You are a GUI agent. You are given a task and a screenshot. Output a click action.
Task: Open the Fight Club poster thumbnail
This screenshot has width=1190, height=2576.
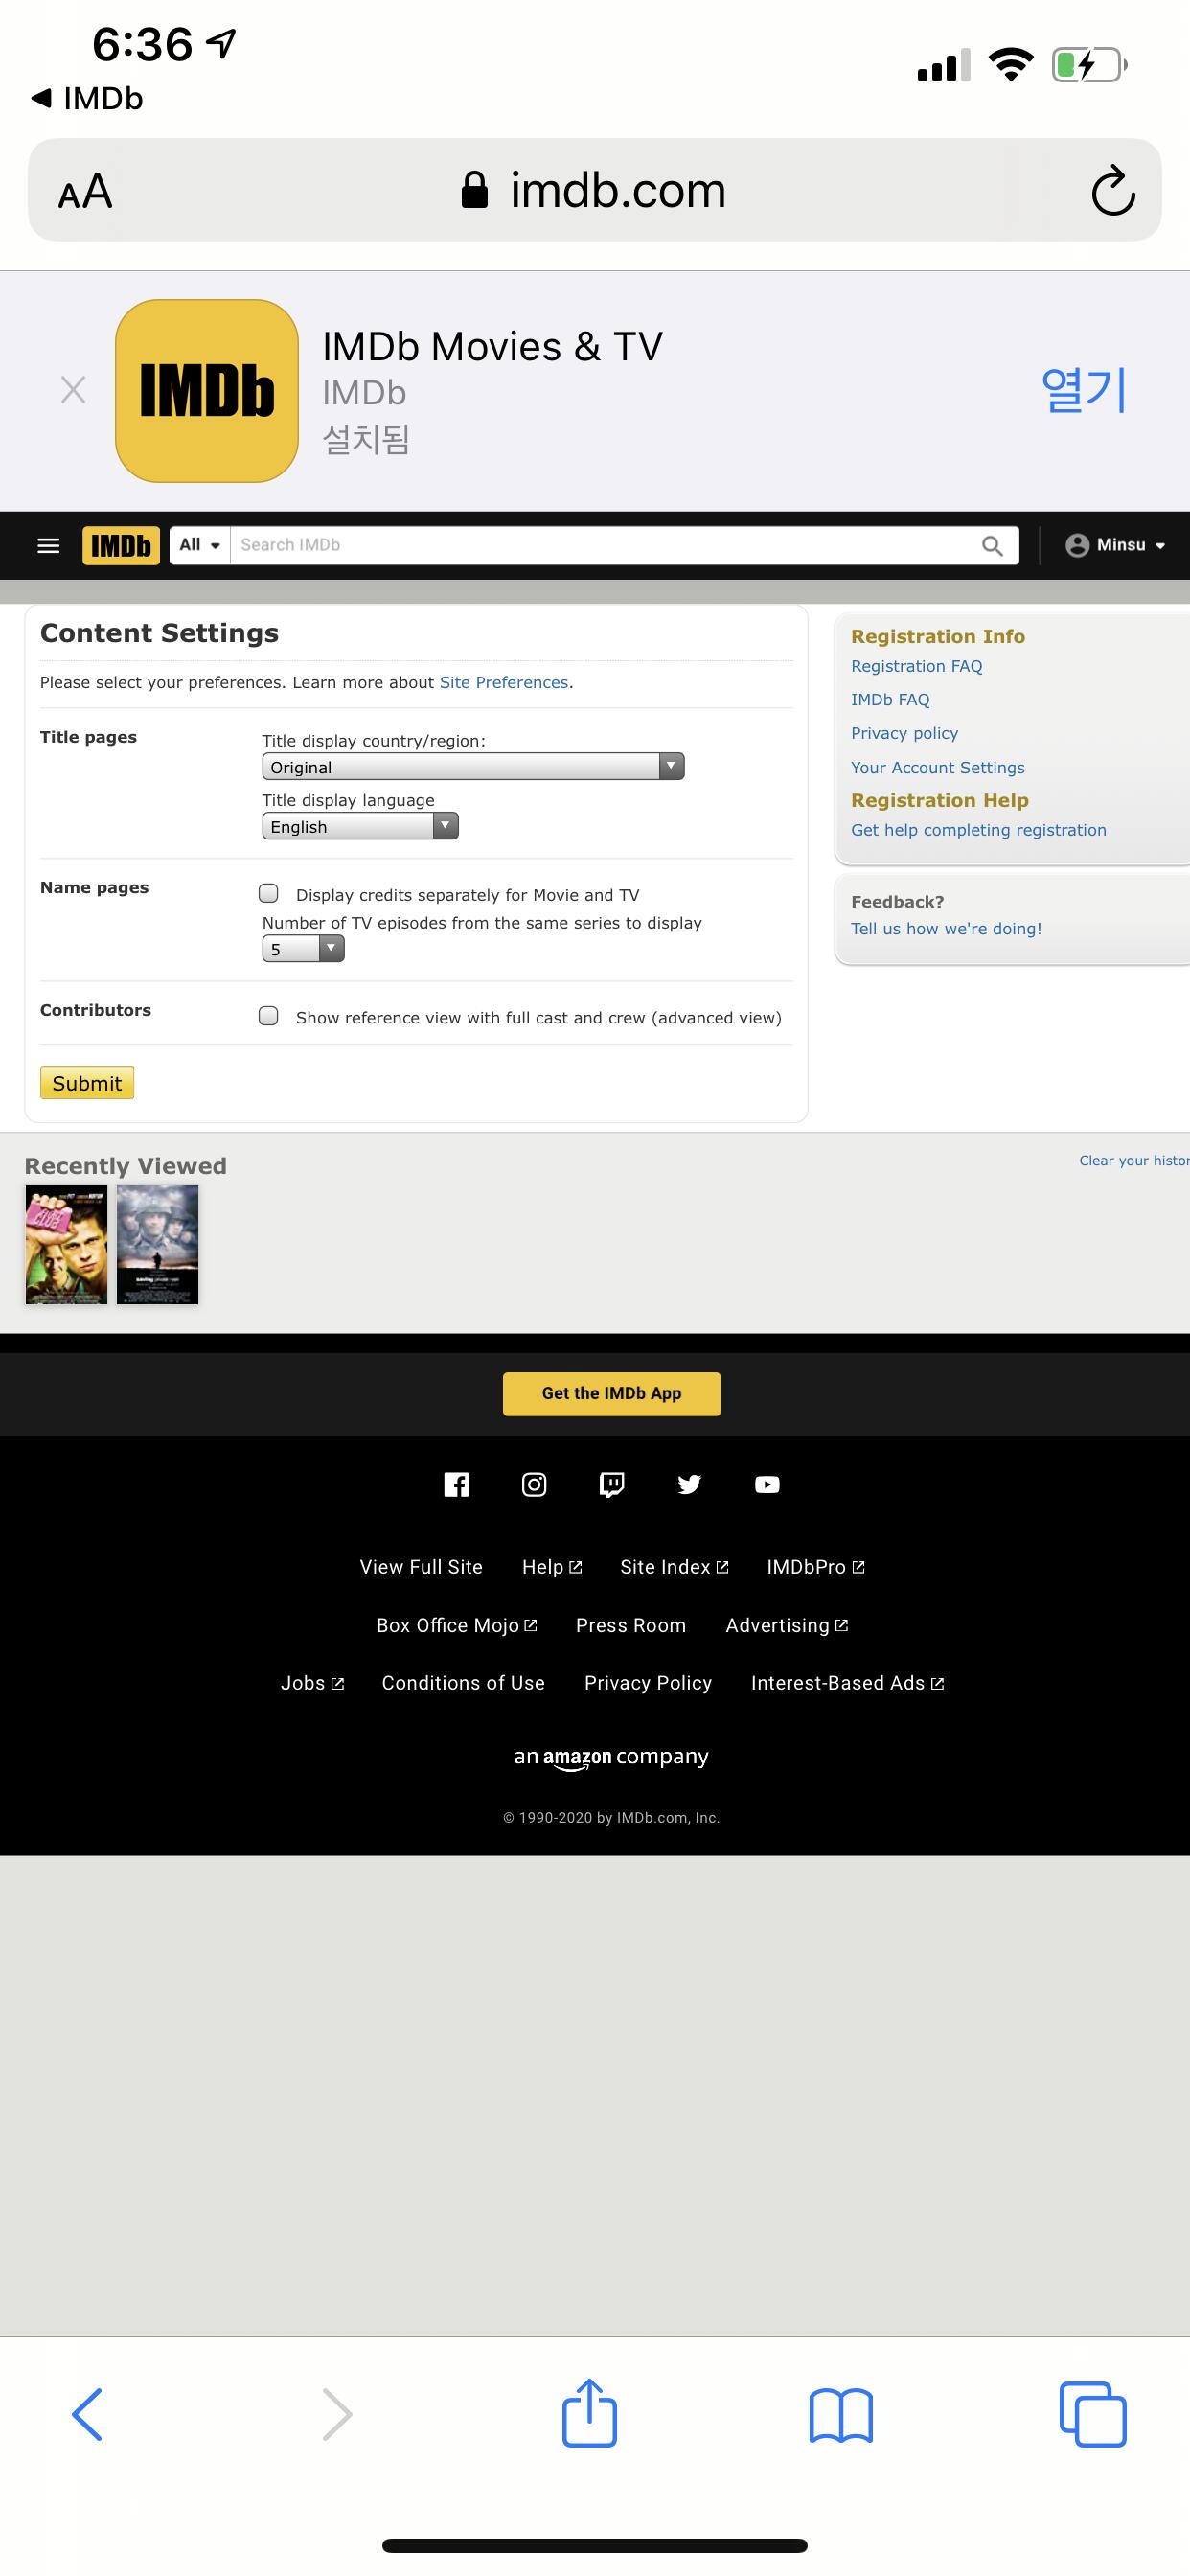point(66,1245)
